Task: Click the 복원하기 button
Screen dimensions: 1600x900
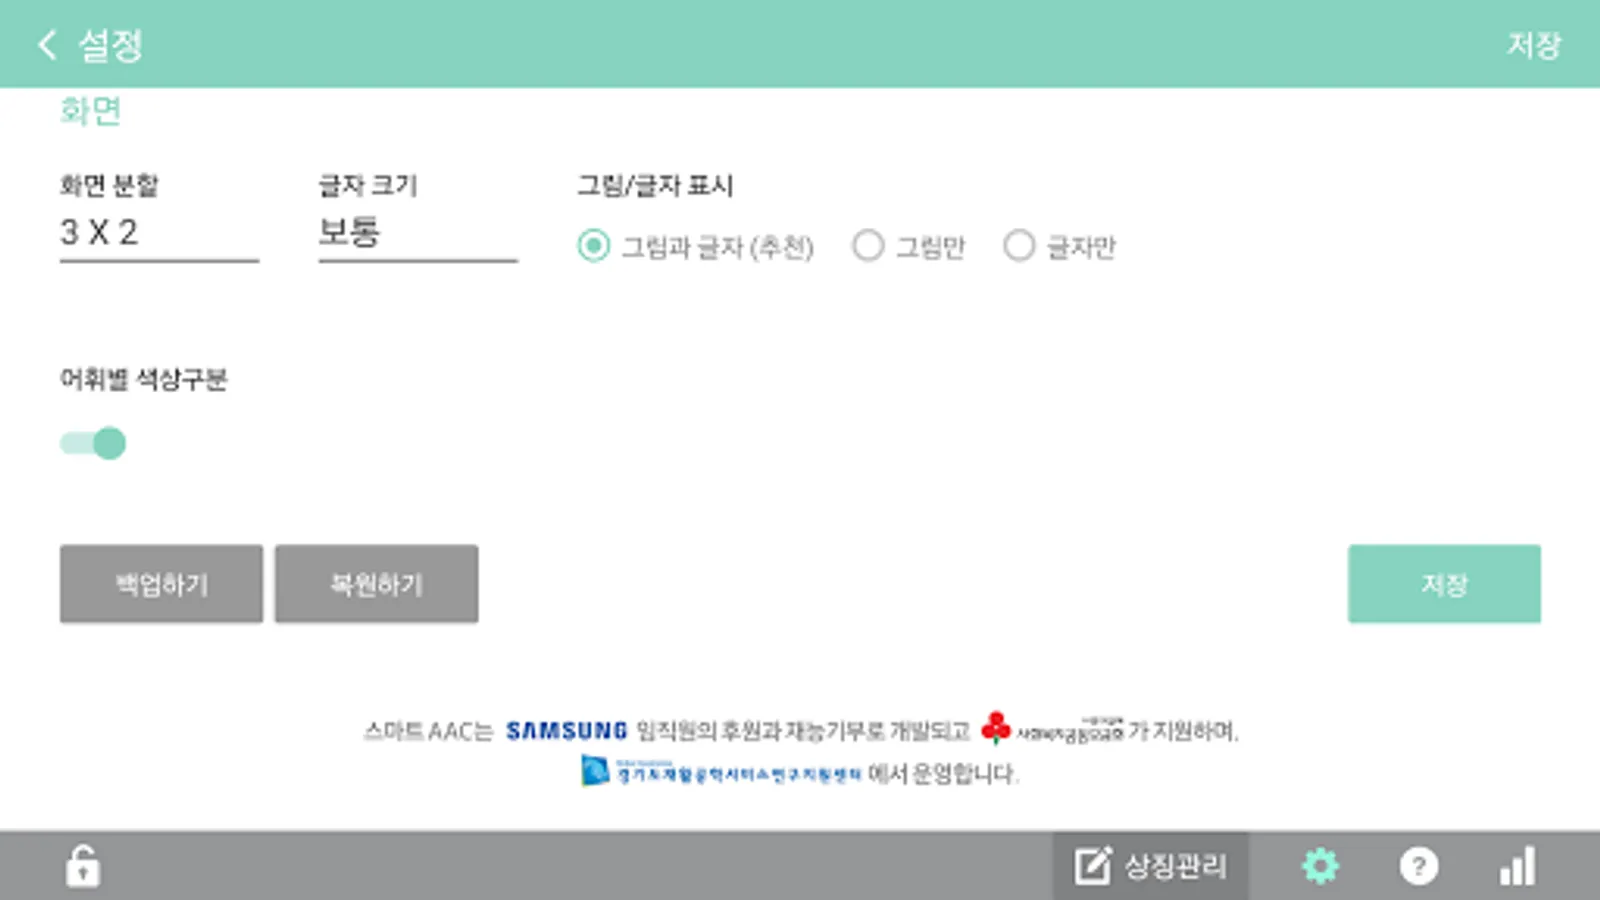Action: (x=376, y=584)
